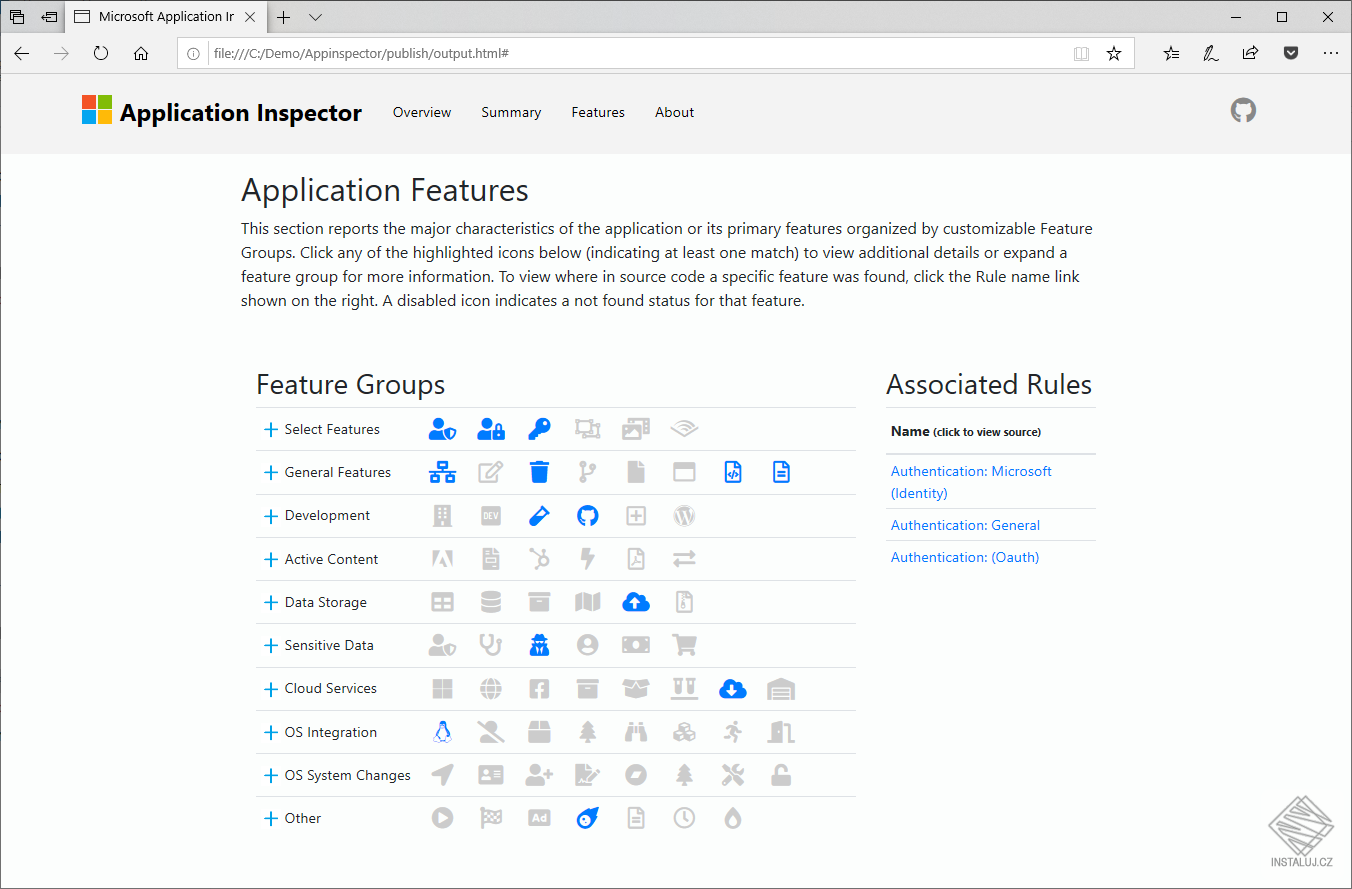This screenshot has width=1352, height=889.
Task: Open the Summary section
Action: pos(511,112)
